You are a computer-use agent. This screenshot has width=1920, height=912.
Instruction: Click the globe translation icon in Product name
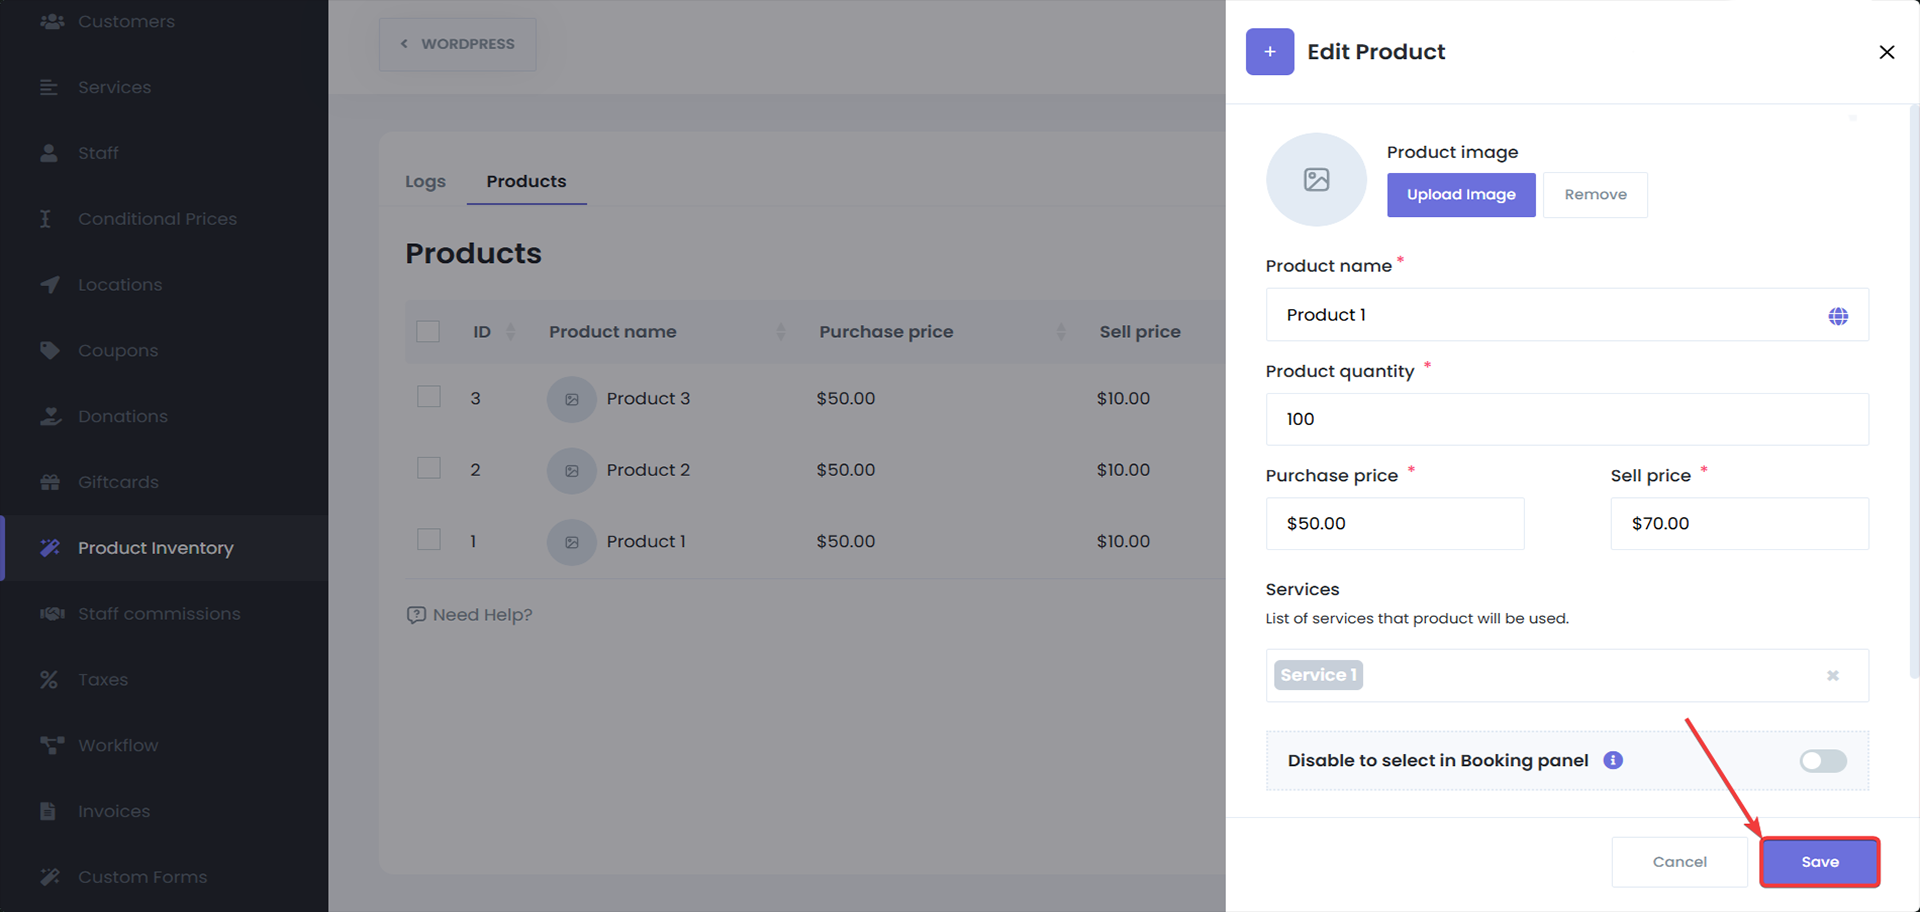coord(1838,316)
